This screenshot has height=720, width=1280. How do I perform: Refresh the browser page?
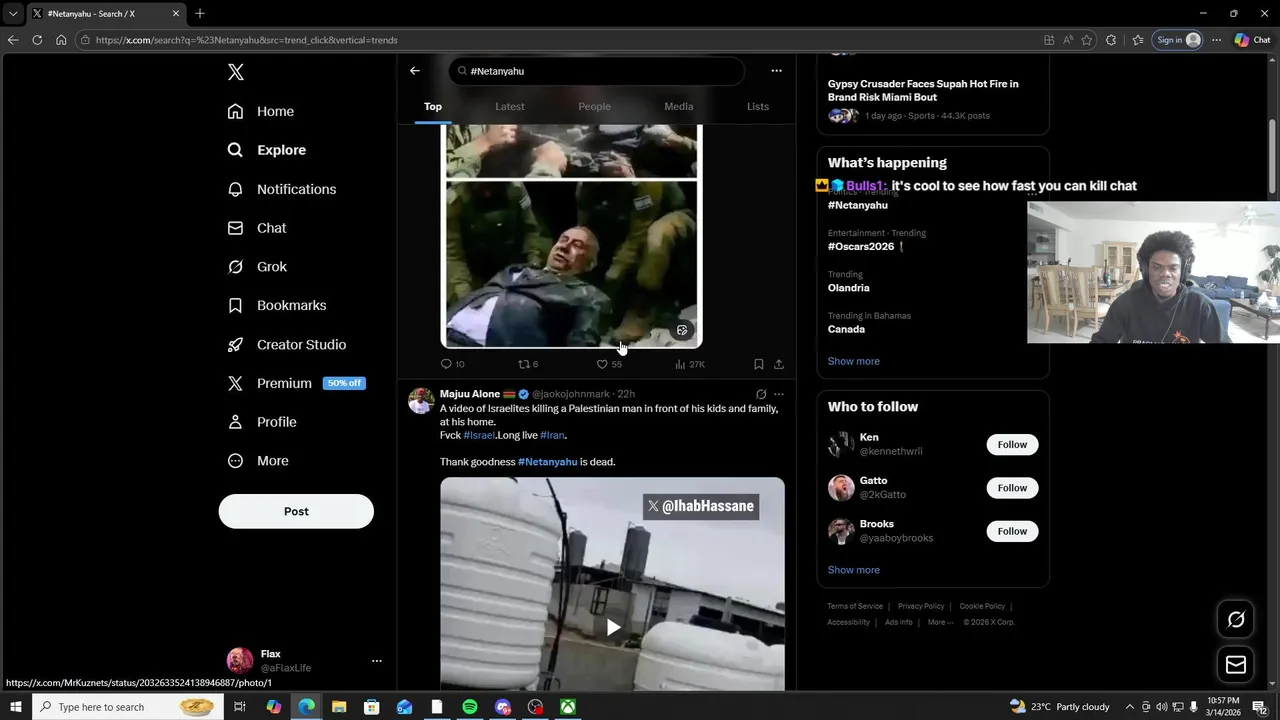pyautogui.click(x=37, y=40)
